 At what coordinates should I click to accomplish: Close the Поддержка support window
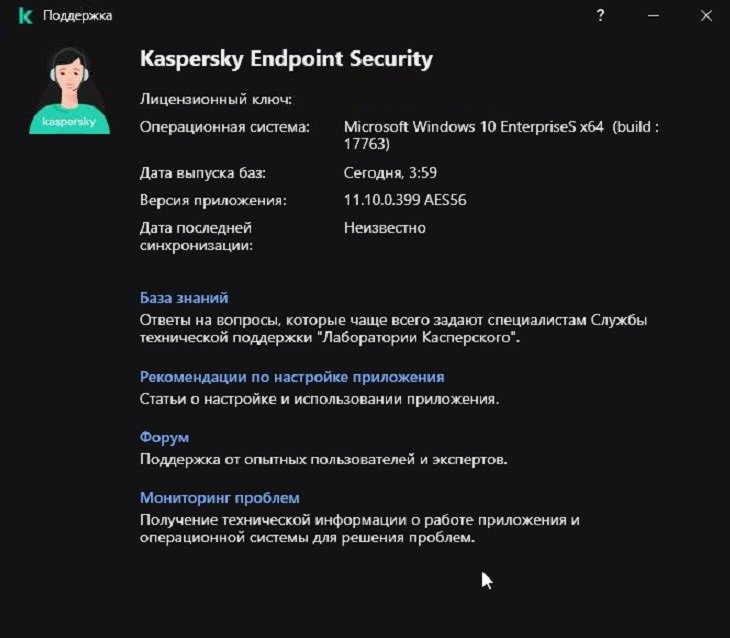pos(705,16)
